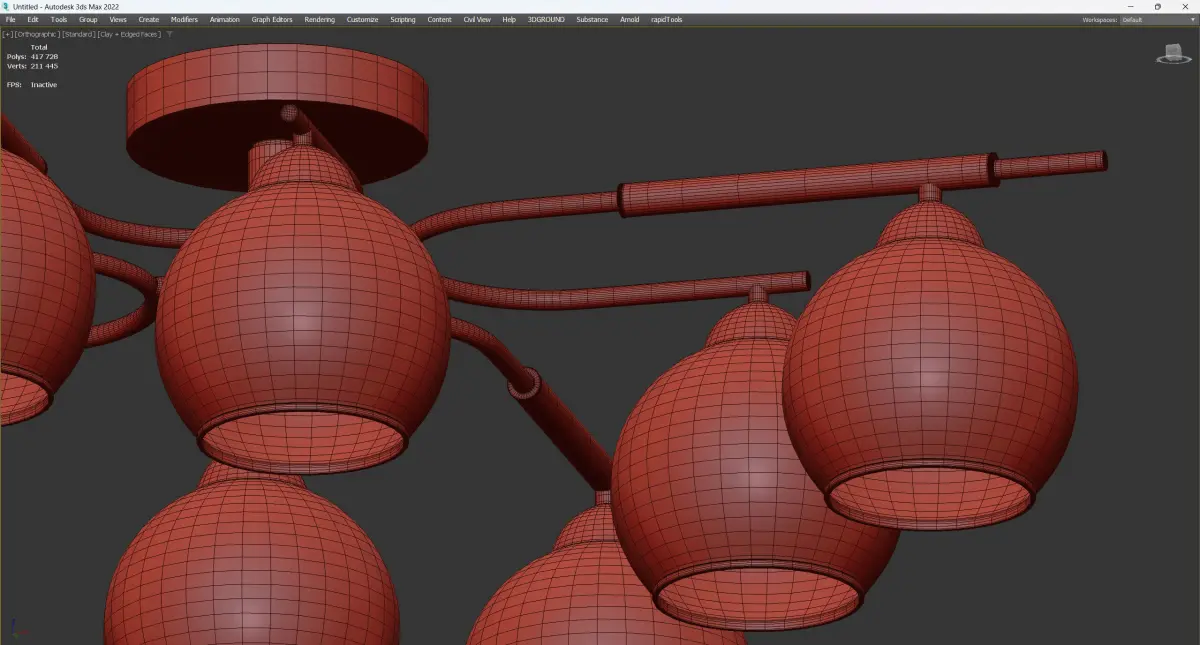The image size is (1200, 645).
Task: Close the 3ds Max window
Action: [x=1184, y=6]
